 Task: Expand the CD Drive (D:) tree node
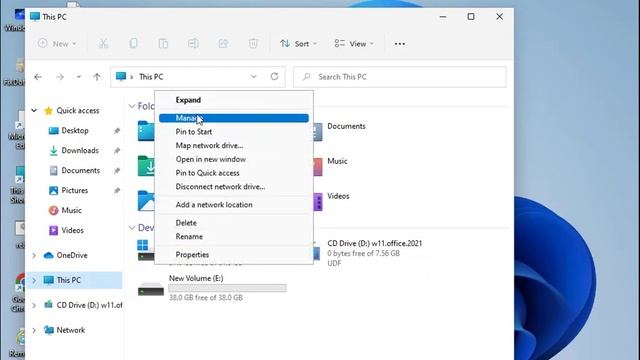(x=34, y=305)
